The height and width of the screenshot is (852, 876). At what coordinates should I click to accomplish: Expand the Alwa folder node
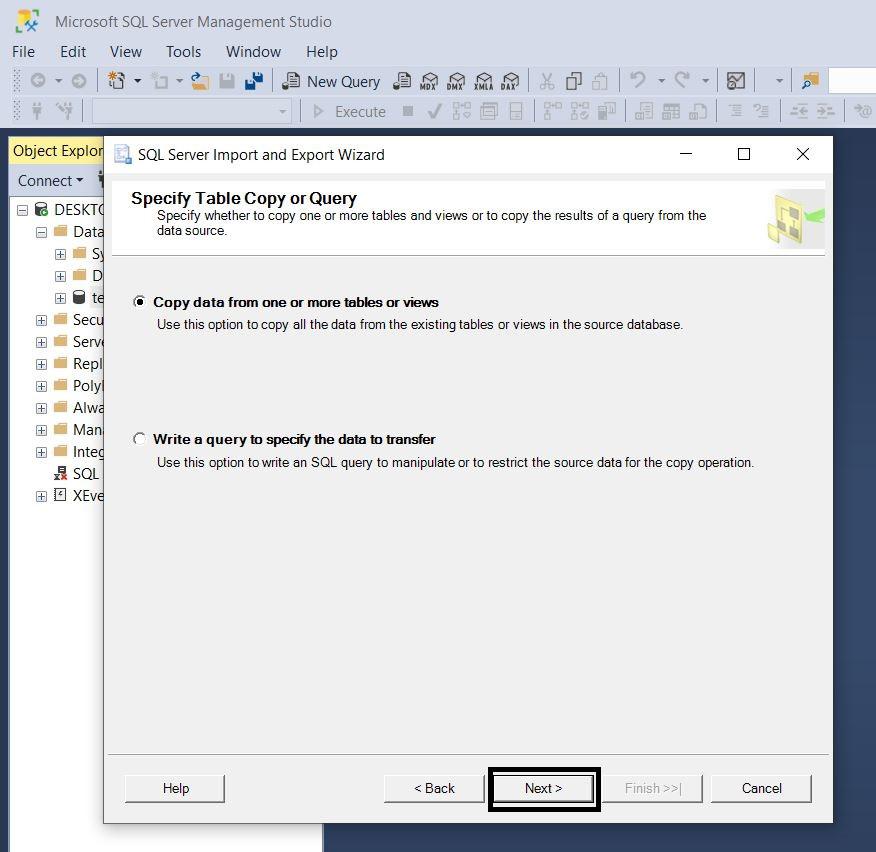click(x=41, y=408)
